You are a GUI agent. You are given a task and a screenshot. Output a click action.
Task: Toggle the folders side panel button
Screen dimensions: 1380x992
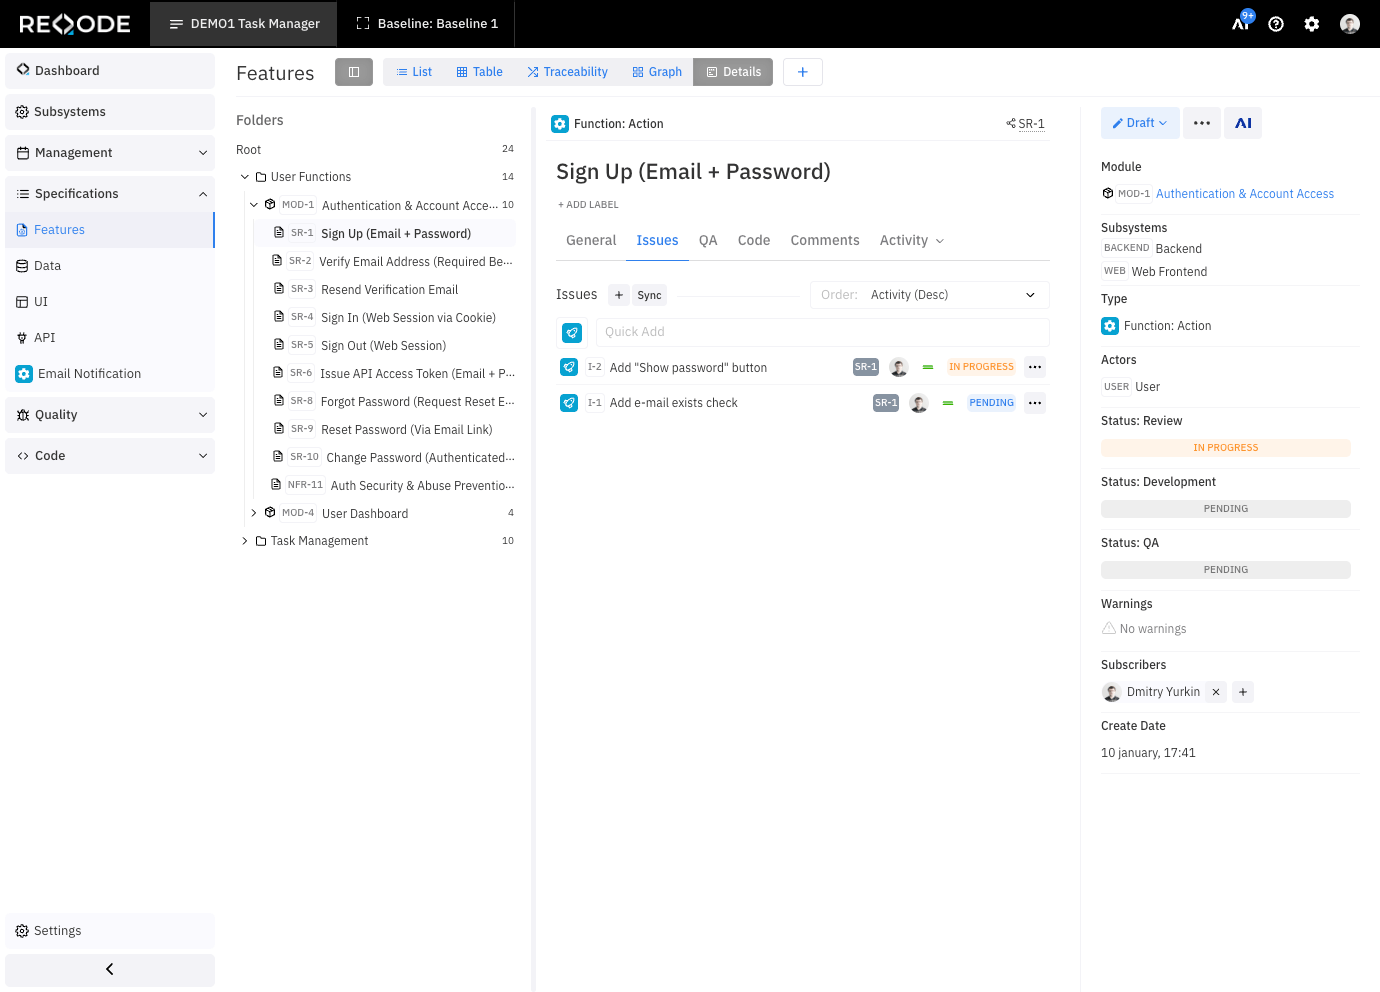[354, 72]
